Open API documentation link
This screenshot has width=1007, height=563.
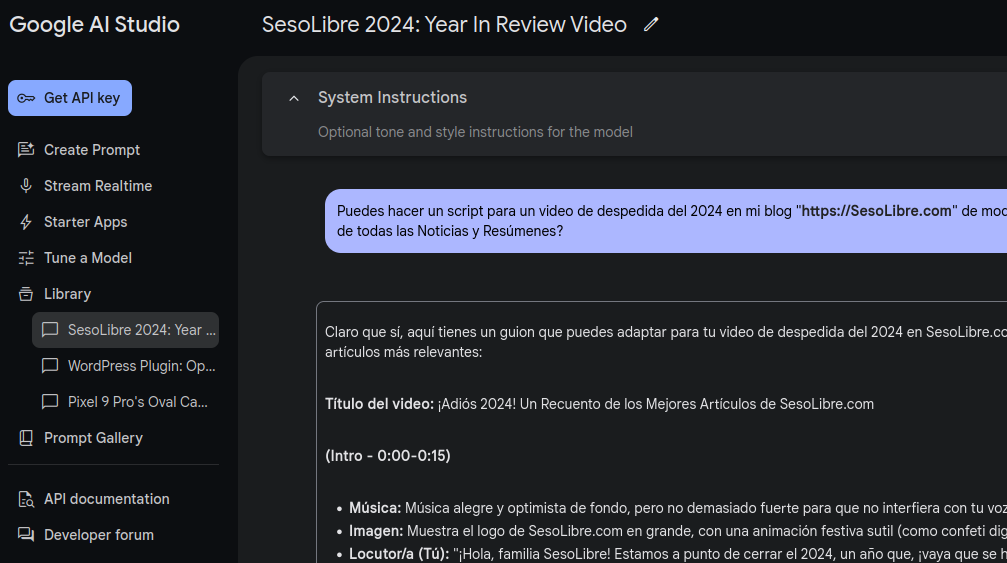click(x=107, y=499)
